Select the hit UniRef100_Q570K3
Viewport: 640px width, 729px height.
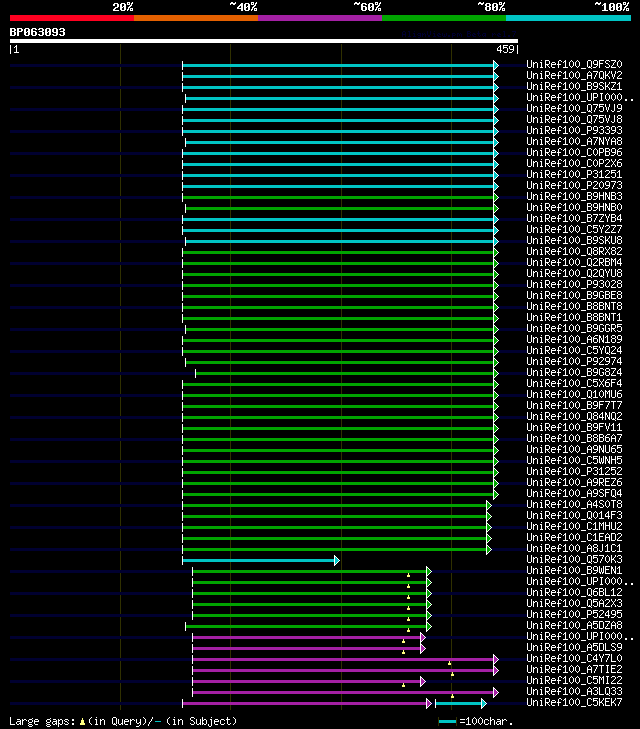point(574,560)
